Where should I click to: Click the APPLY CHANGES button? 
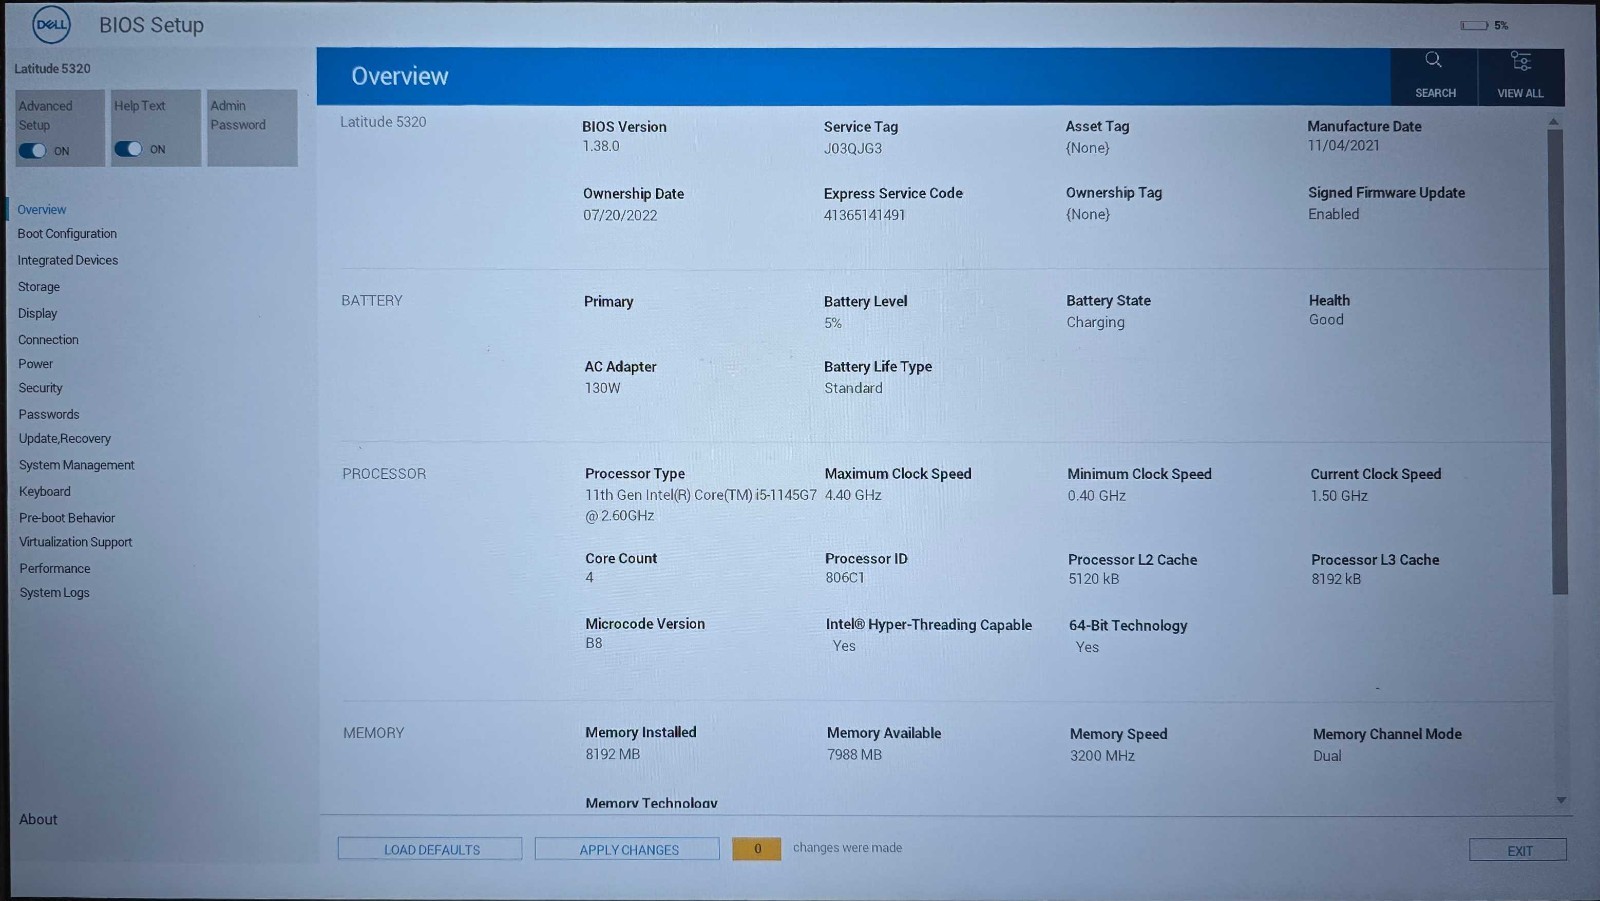(627, 849)
